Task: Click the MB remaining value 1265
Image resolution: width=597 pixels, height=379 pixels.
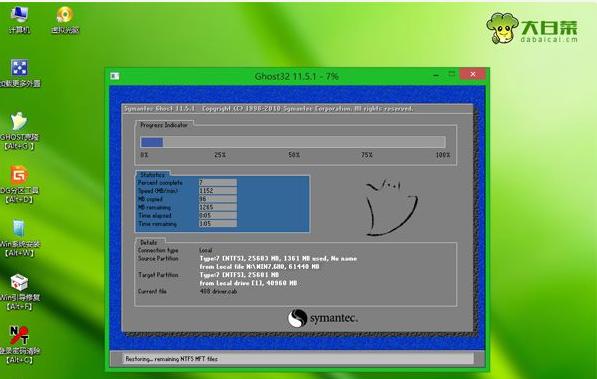Action: [x=218, y=207]
